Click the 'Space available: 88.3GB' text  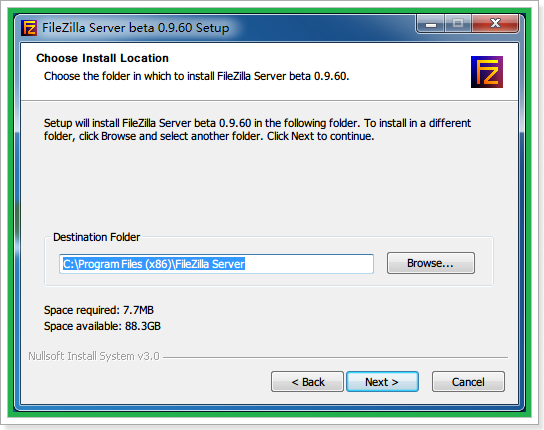coord(102,326)
